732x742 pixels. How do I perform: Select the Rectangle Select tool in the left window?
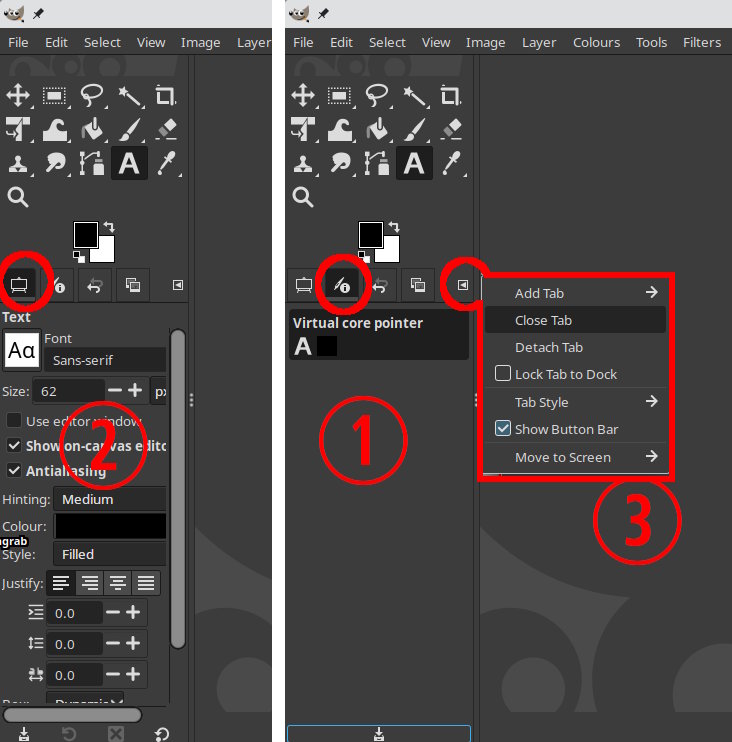pos(55,96)
